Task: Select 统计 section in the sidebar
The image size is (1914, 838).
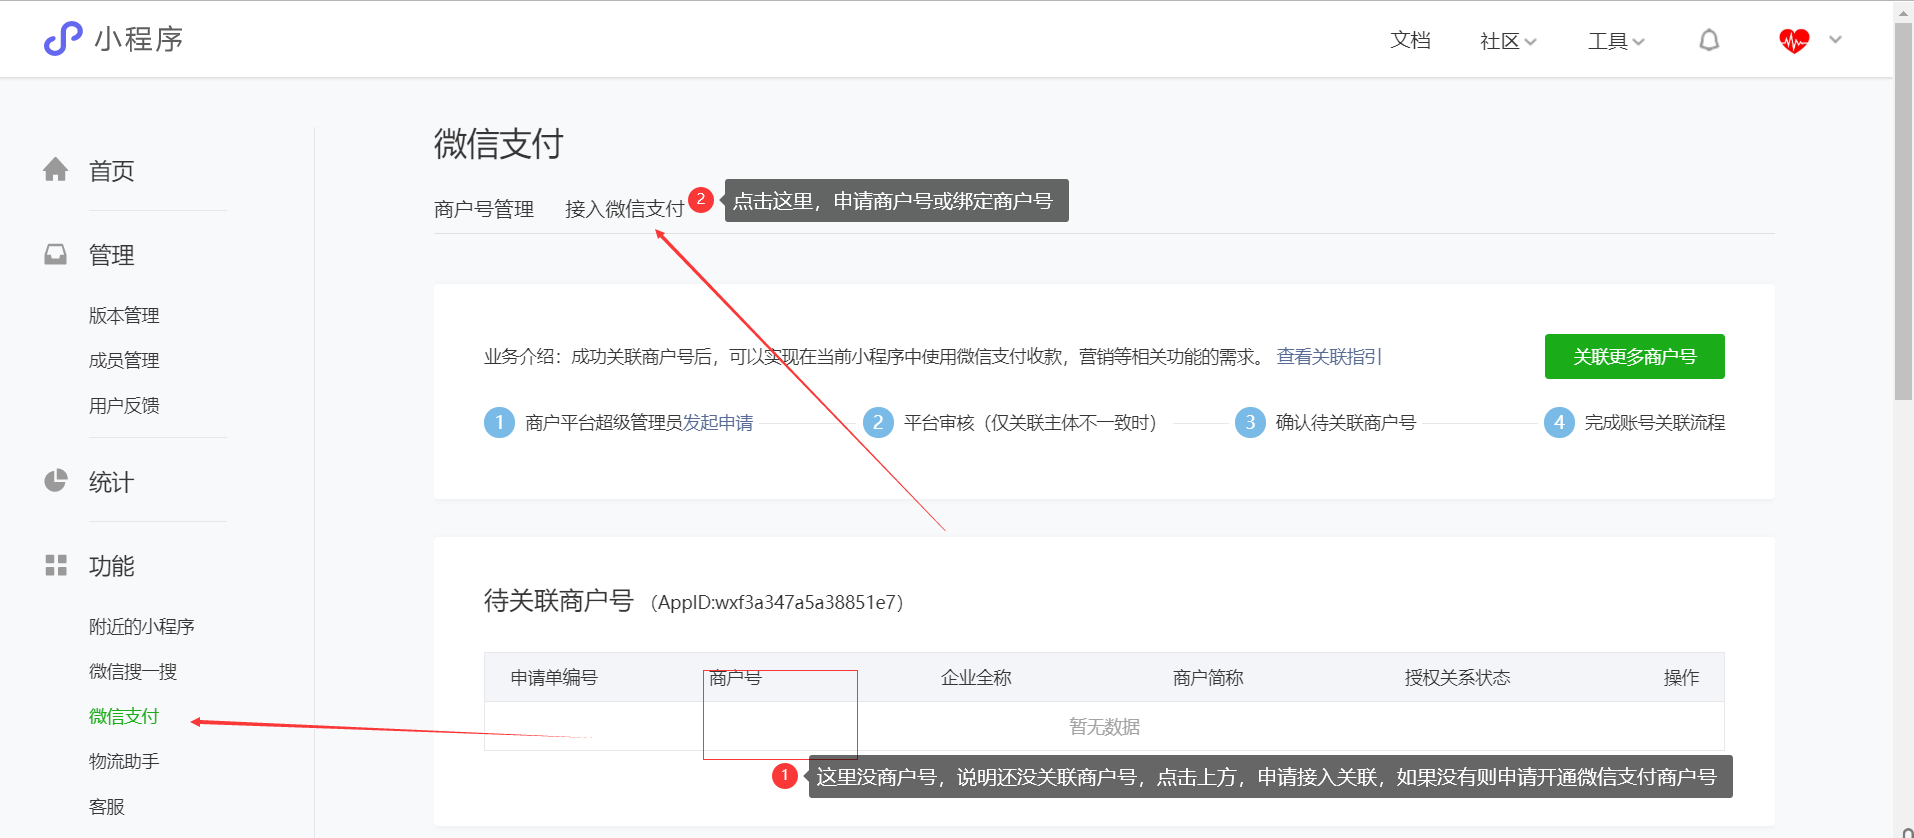Action: [111, 482]
